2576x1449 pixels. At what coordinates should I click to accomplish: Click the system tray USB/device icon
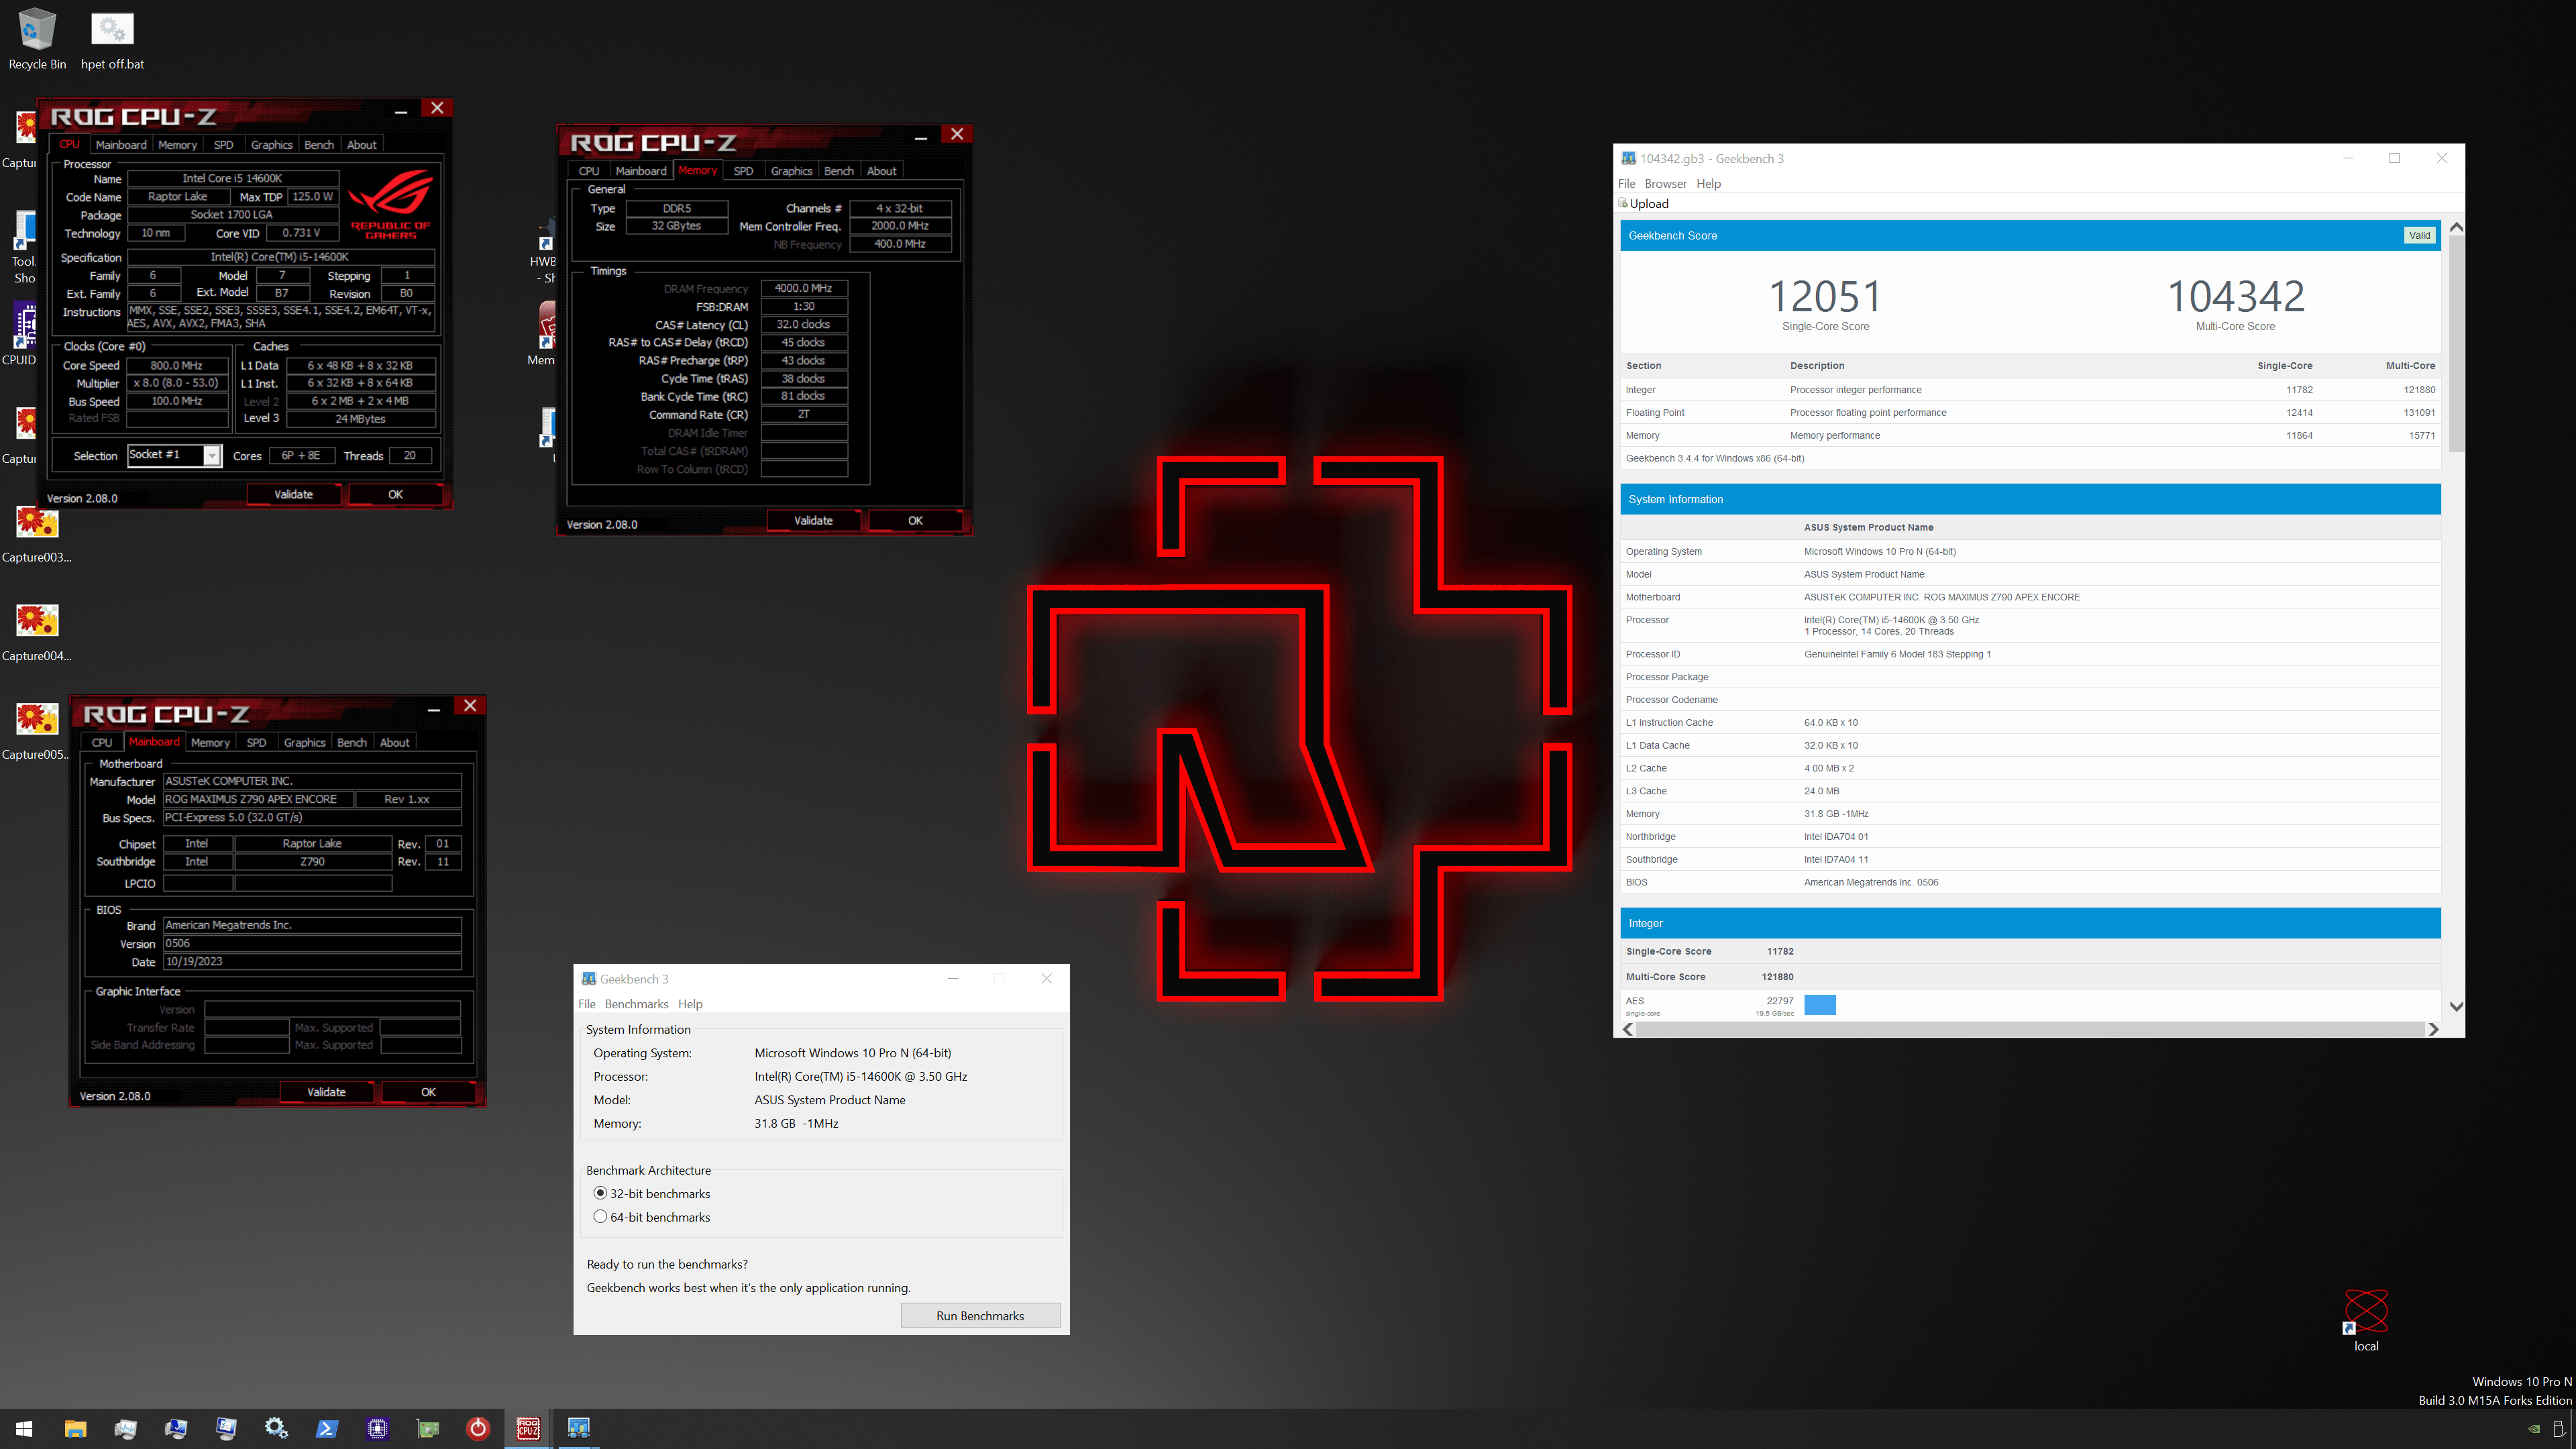[x=2559, y=1428]
